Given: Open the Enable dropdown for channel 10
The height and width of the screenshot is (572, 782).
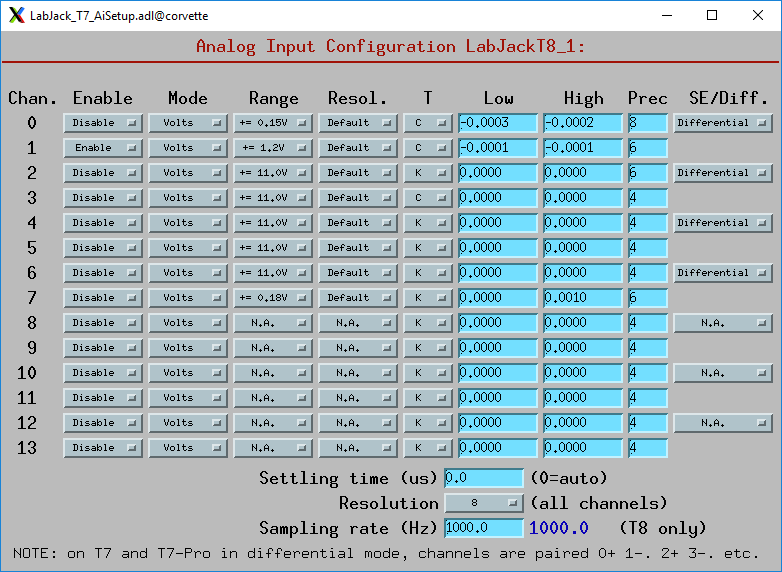Looking at the screenshot, I should pyautogui.click(x=103, y=373).
